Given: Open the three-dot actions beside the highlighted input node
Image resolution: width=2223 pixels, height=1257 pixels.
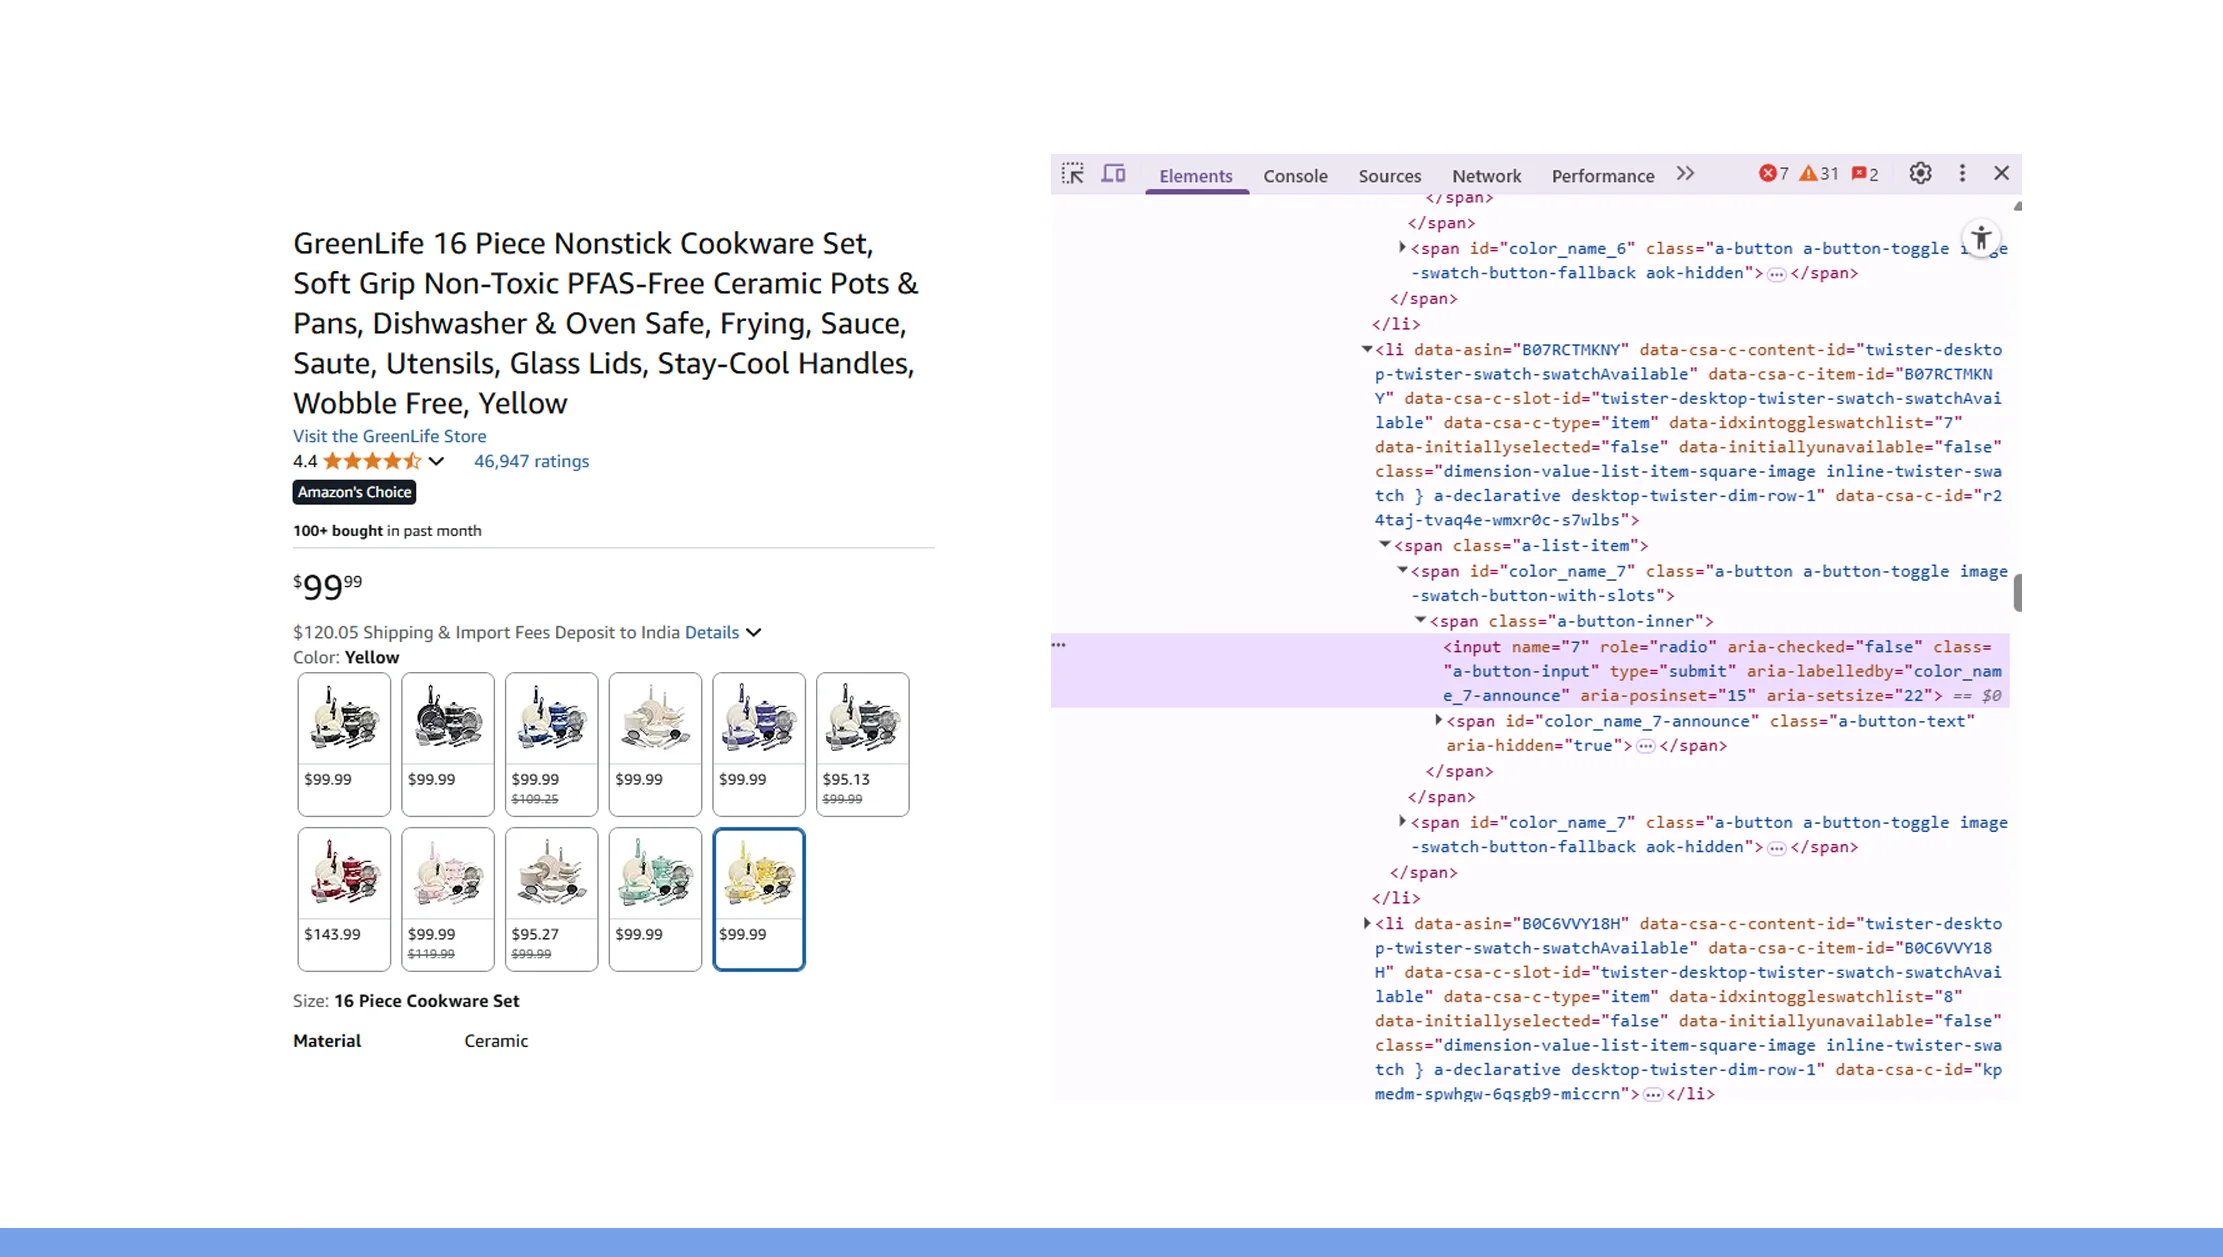Looking at the screenshot, I should click(x=1058, y=645).
